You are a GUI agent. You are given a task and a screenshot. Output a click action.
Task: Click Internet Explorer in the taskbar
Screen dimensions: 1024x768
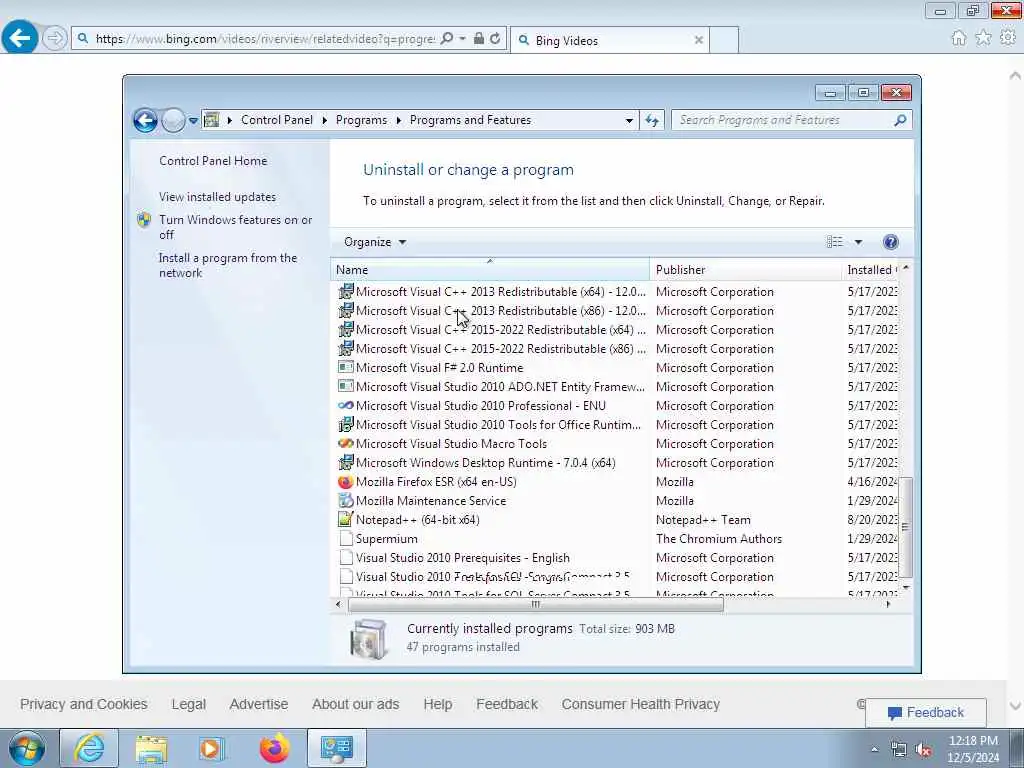point(89,748)
